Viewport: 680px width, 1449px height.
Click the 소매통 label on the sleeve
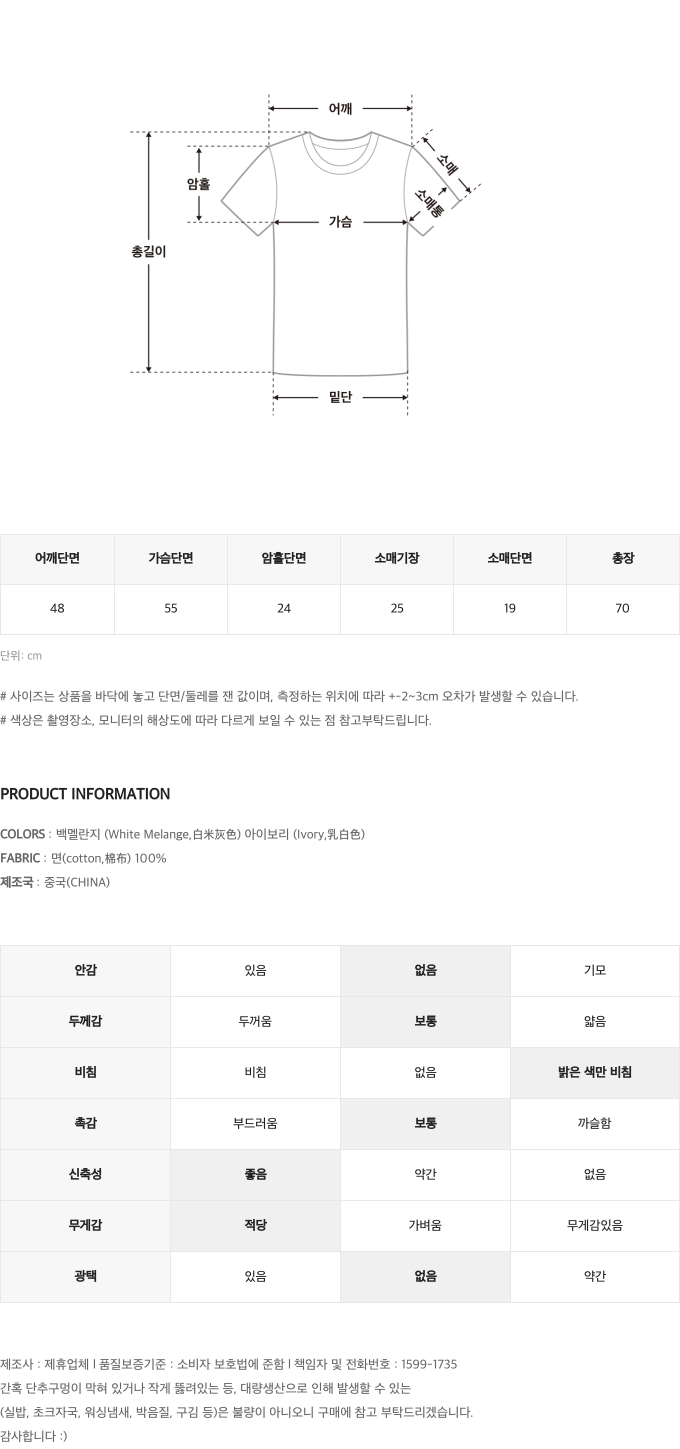428,203
